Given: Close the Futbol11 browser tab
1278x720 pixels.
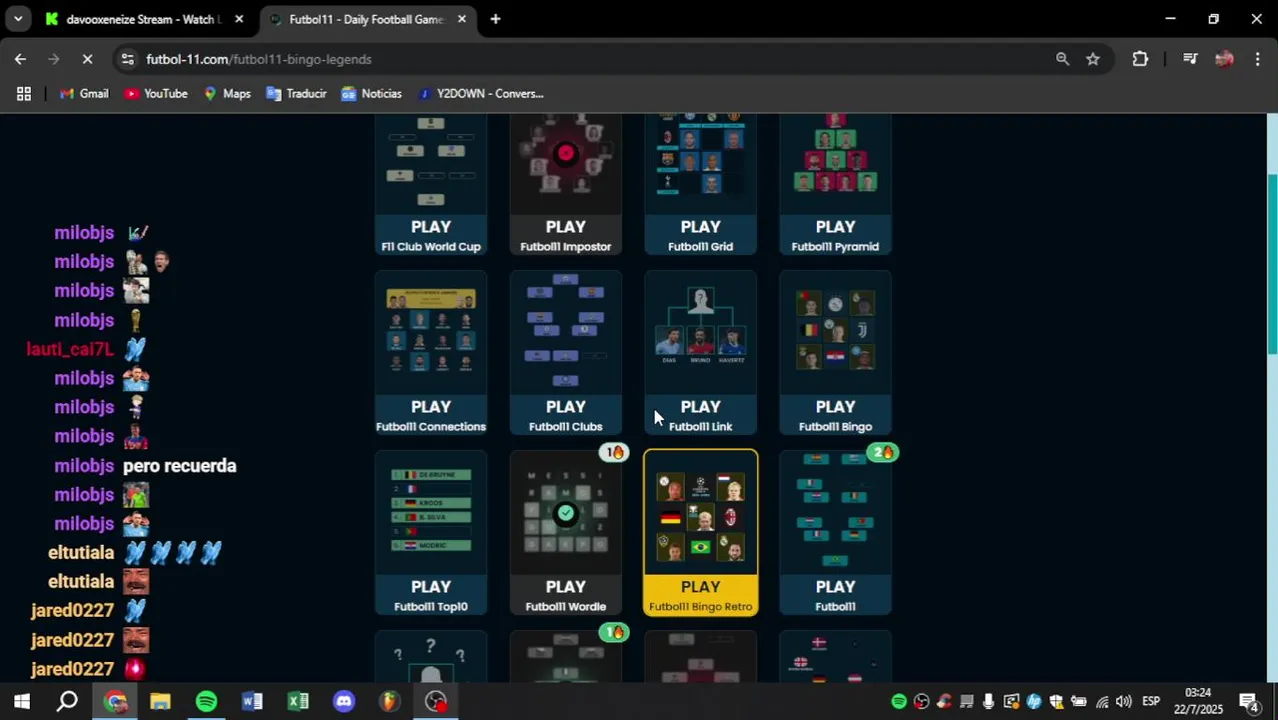Looking at the screenshot, I should pyautogui.click(x=461, y=19).
